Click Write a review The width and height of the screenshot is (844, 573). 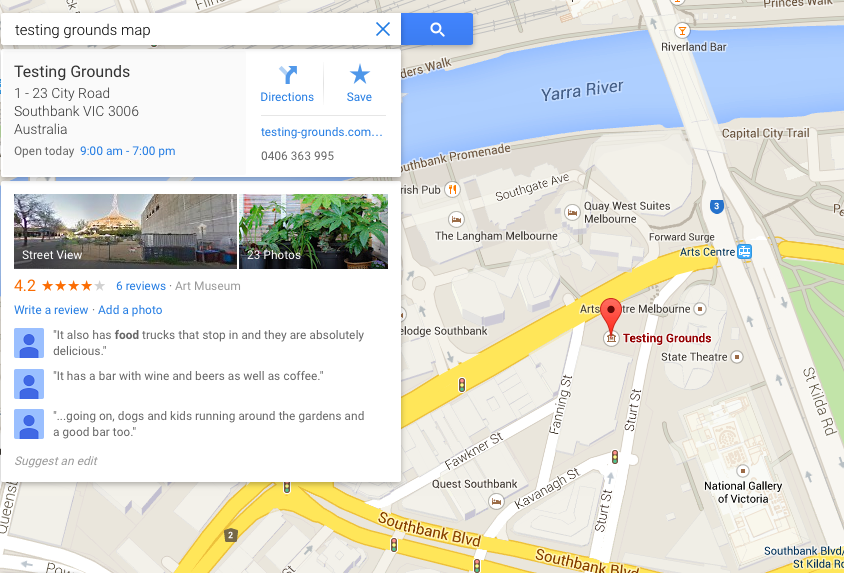pyautogui.click(x=51, y=310)
